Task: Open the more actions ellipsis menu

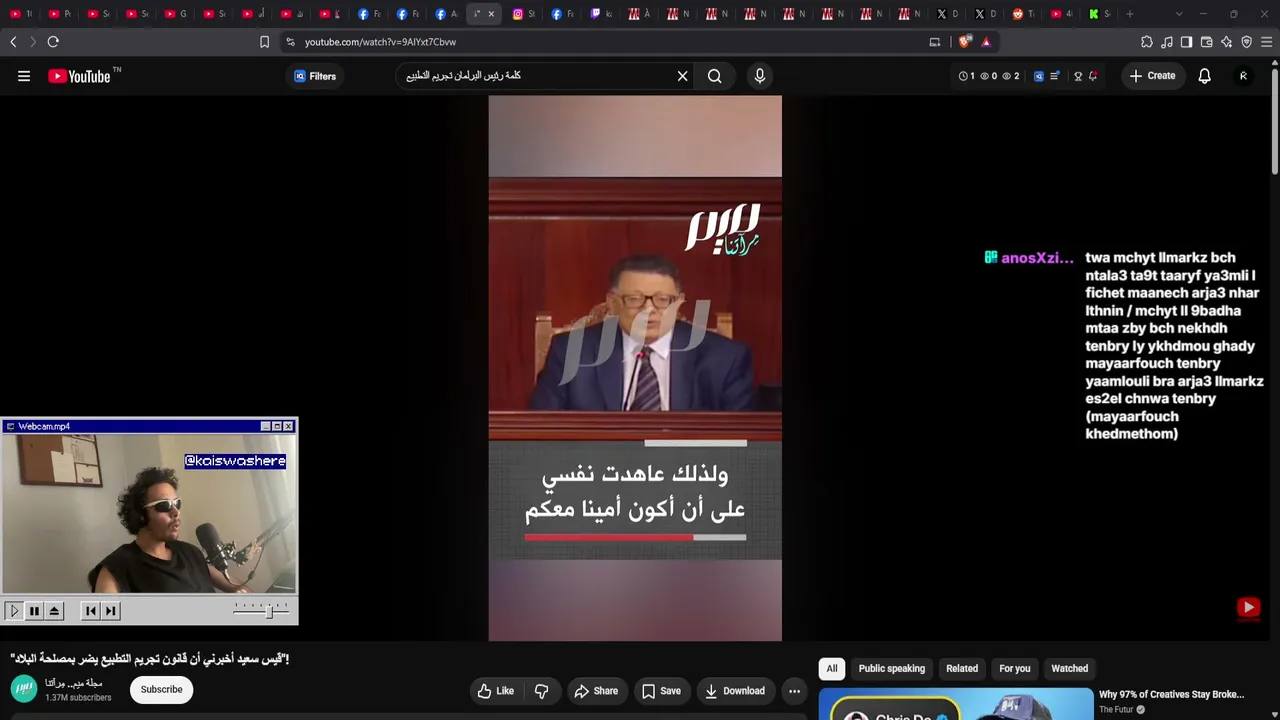Action: (794, 691)
